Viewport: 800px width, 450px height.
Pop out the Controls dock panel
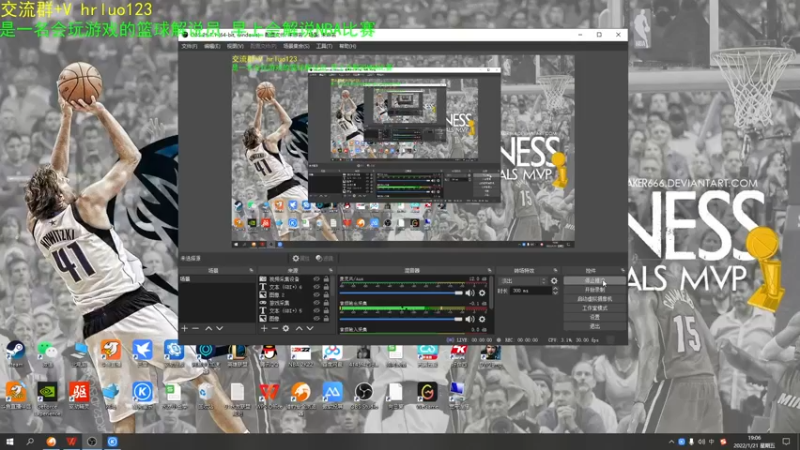pyautogui.click(x=622, y=270)
